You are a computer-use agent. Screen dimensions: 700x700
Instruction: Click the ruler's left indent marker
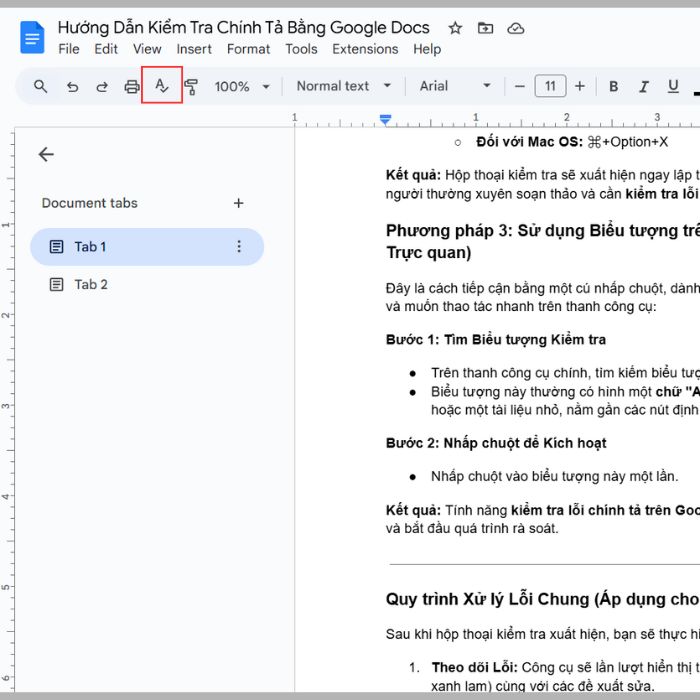pos(385,120)
